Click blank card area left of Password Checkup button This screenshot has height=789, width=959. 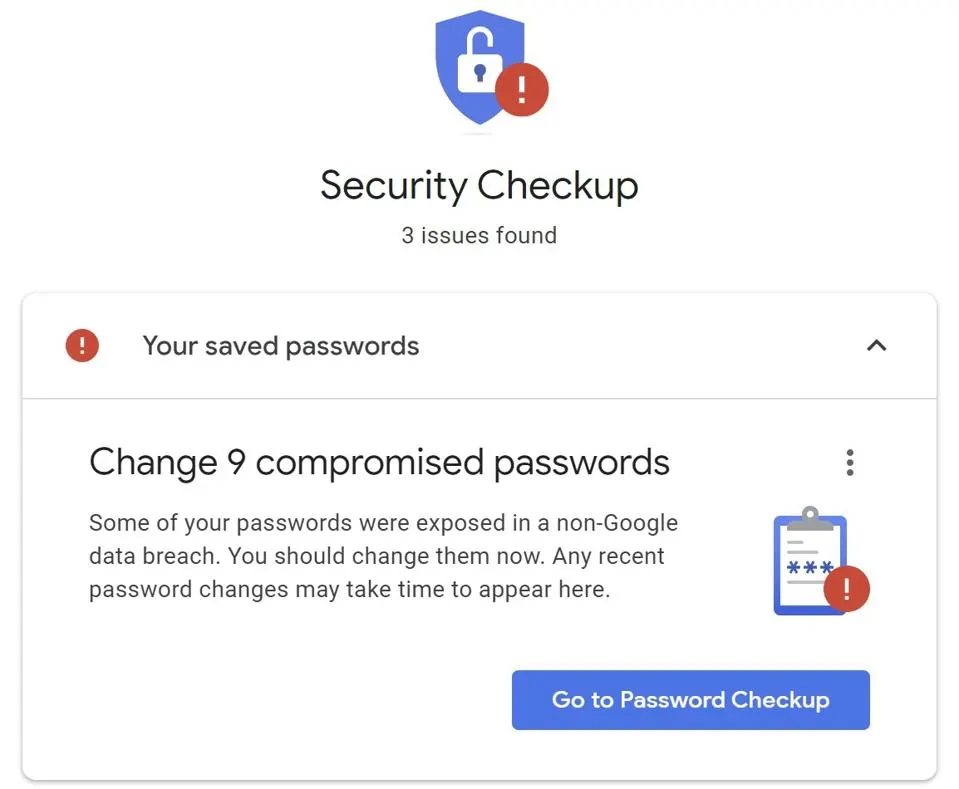[x=275, y=700]
